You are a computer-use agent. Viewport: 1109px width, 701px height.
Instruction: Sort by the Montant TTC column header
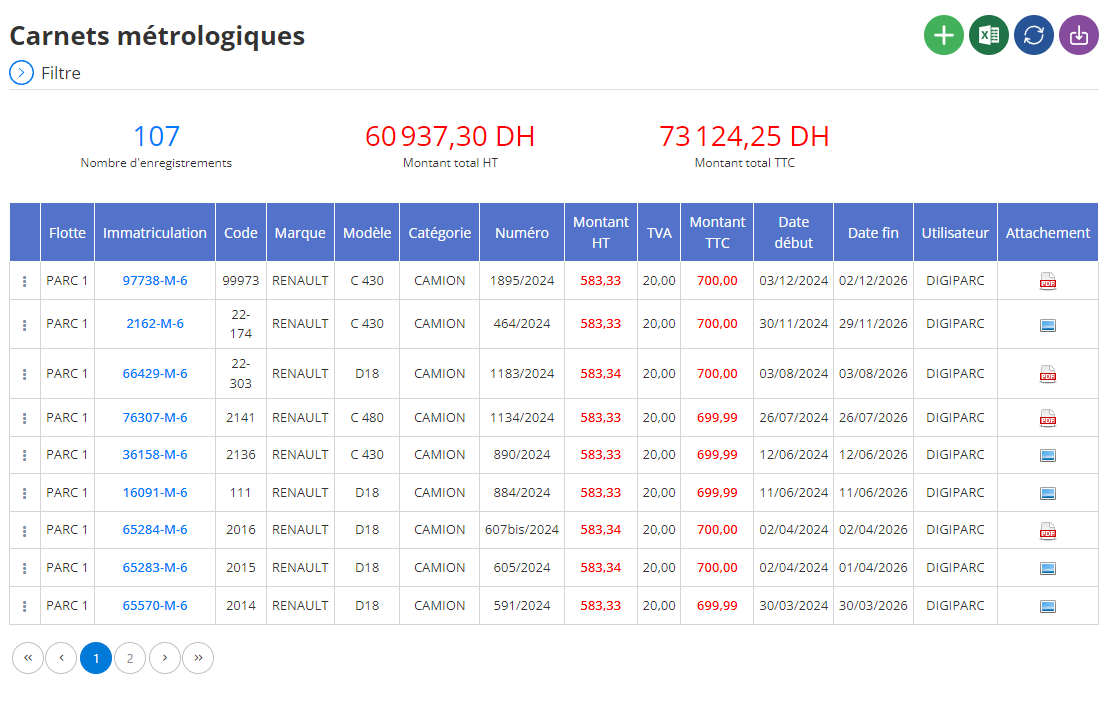click(x=717, y=232)
